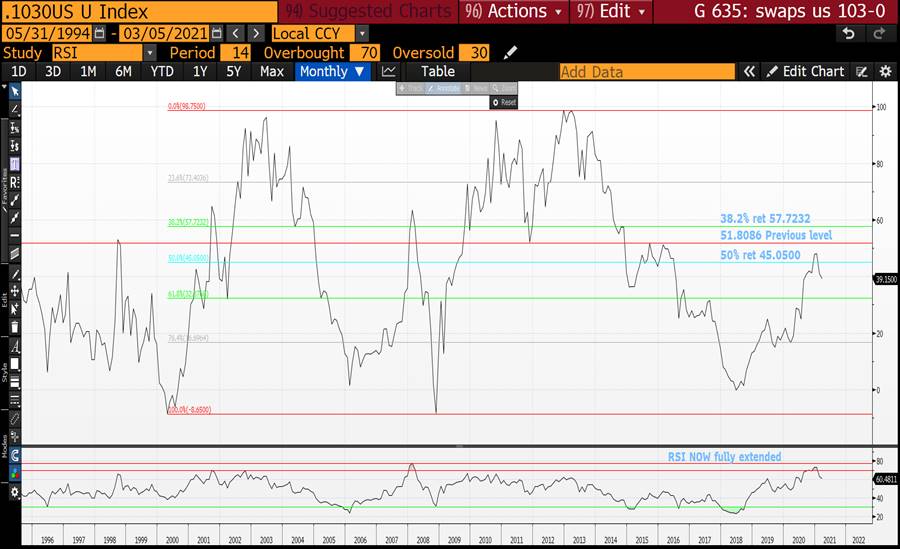Screen dimensions: 900x549
Task: Open chart settings gear icon
Action: click(x=885, y=72)
